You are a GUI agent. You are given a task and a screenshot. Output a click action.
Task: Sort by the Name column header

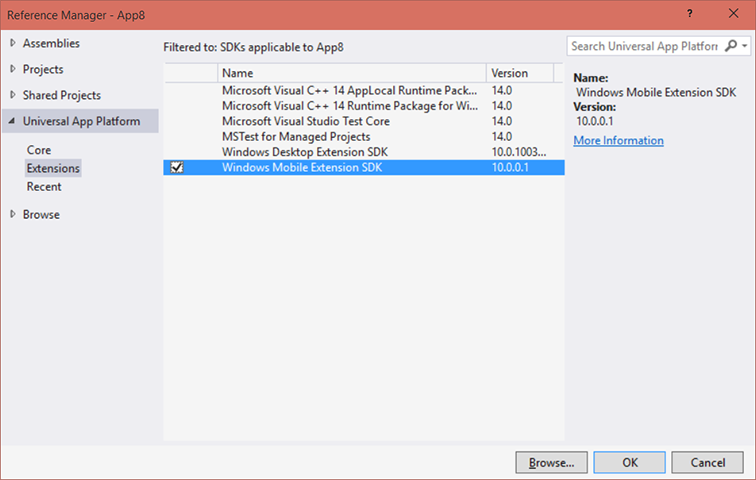[x=351, y=73]
